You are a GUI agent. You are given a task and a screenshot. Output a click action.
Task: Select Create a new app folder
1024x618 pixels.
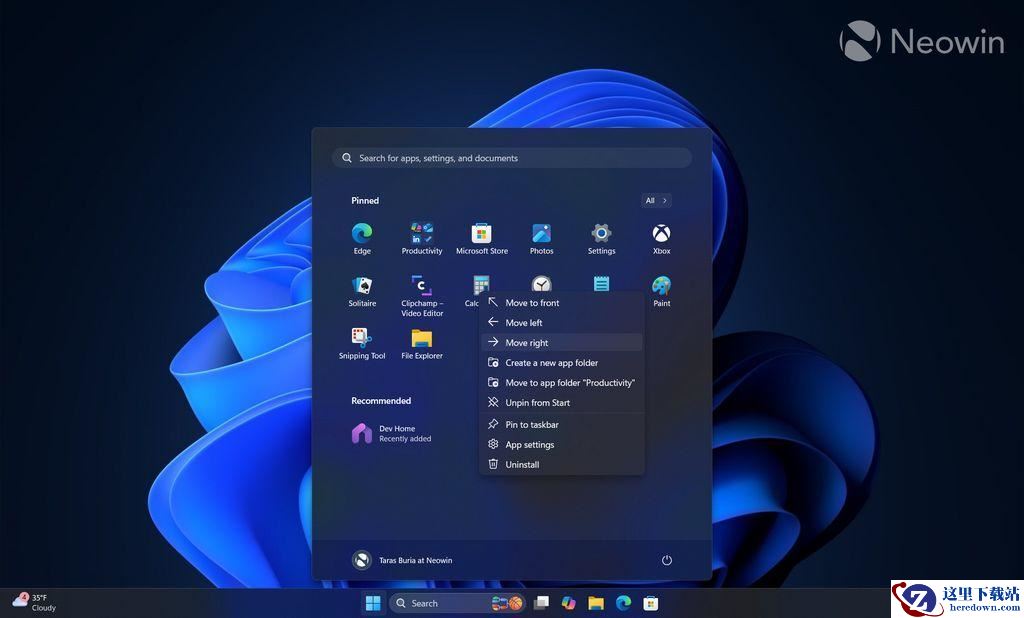[562, 363]
